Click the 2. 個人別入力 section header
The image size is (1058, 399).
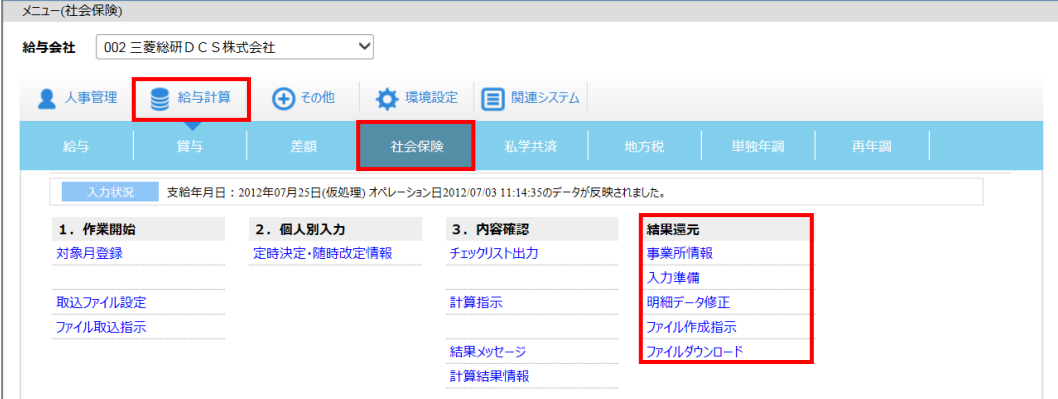point(335,230)
